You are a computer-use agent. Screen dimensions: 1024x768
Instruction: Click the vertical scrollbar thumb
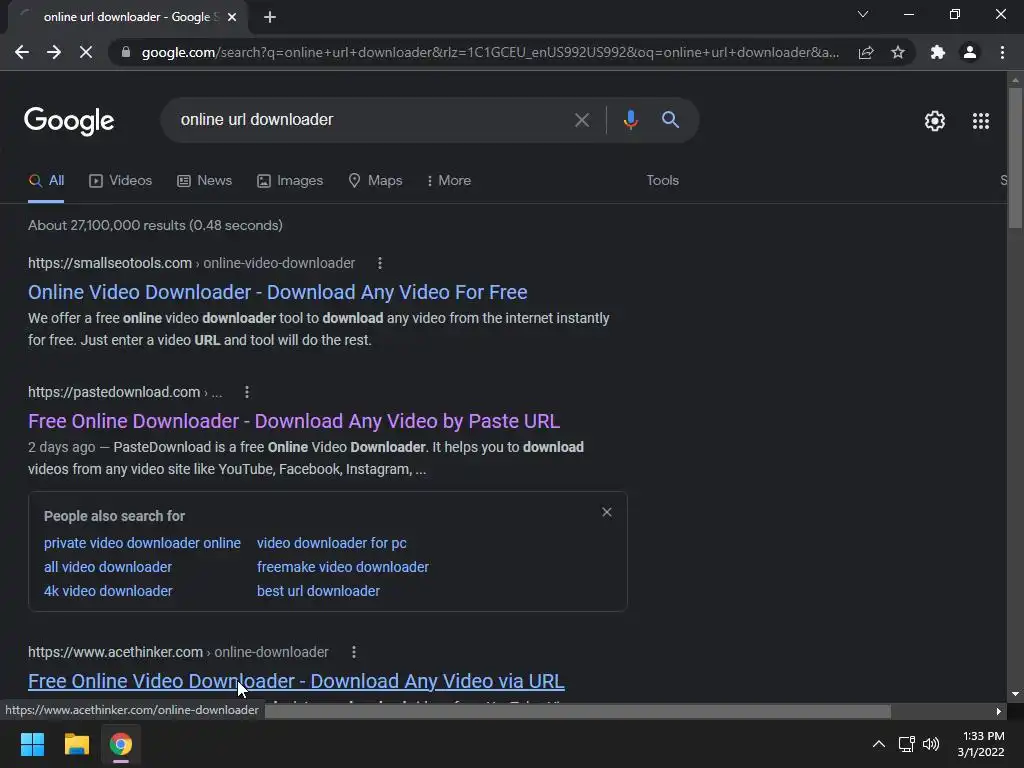point(1015,158)
